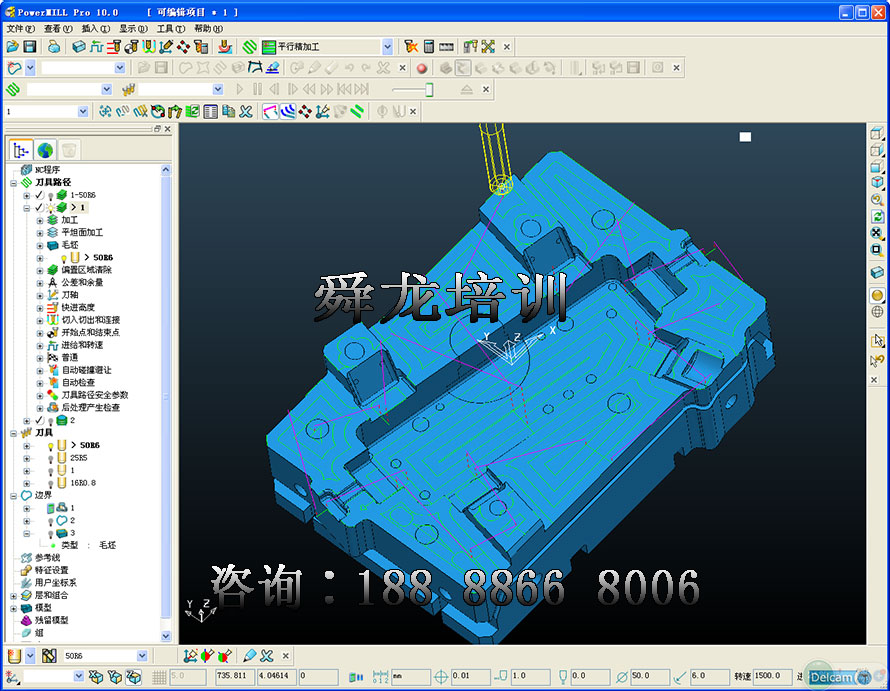
Task: Toggle light bulb for tool 25R5
Action: [51, 458]
